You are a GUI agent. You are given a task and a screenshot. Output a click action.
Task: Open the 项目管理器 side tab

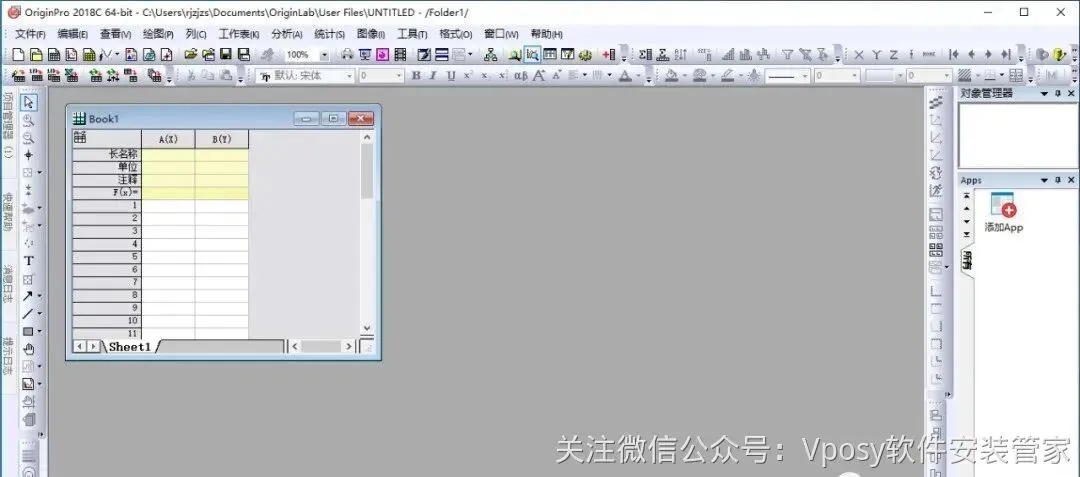[x=8, y=125]
